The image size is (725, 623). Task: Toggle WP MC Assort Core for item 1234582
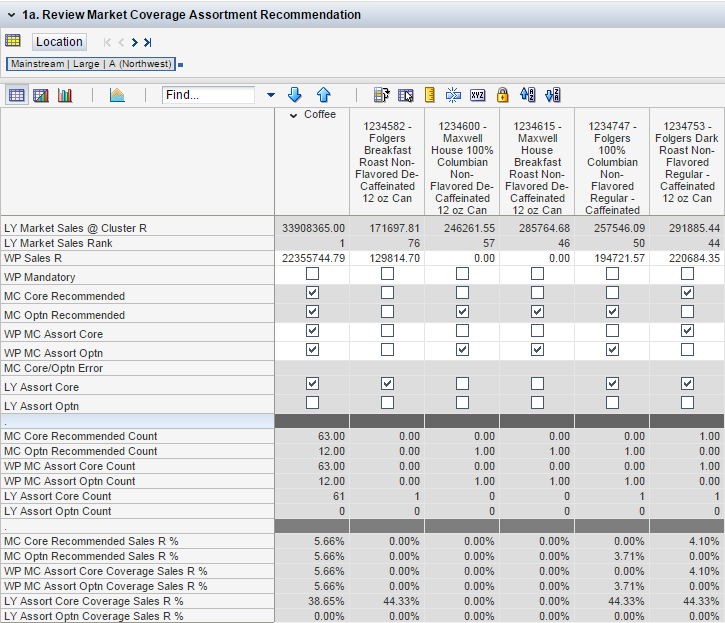point(387,331)
